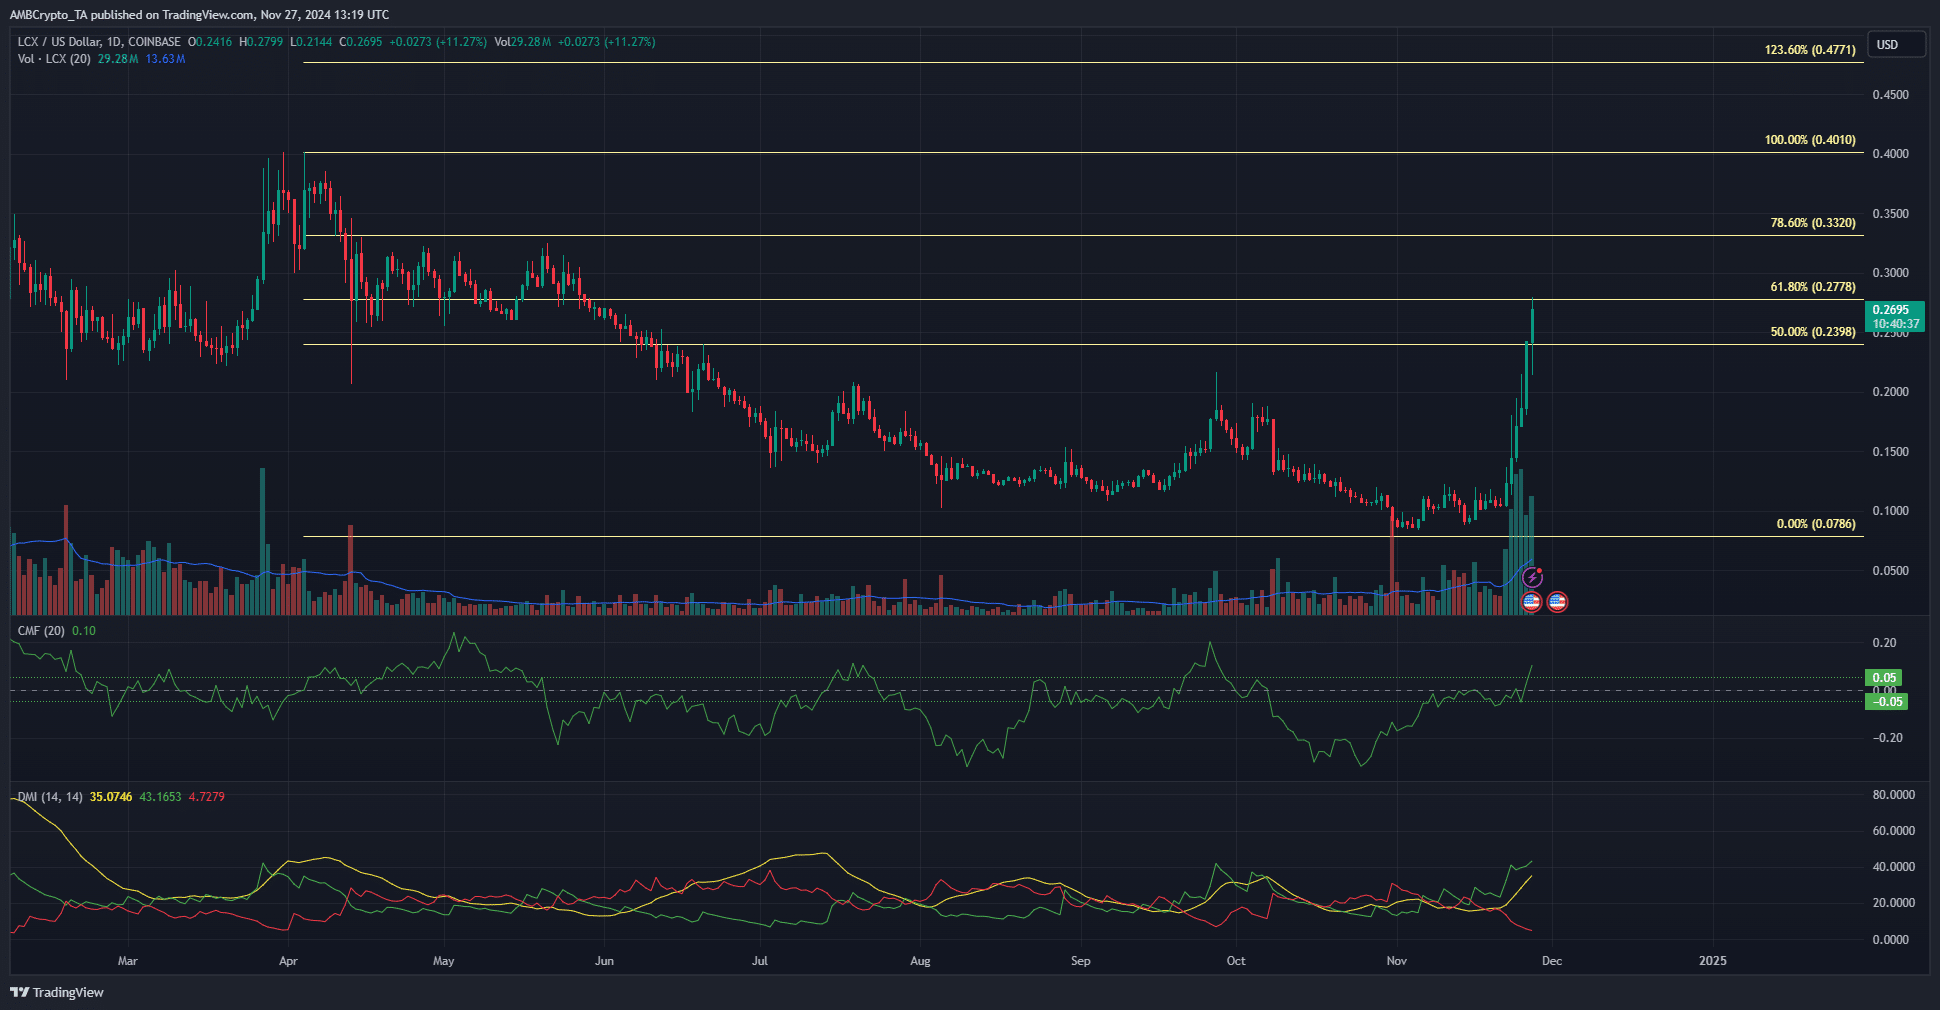Click the high value H0.2799 in header
1940x1010 pixels.
[261, 42]
